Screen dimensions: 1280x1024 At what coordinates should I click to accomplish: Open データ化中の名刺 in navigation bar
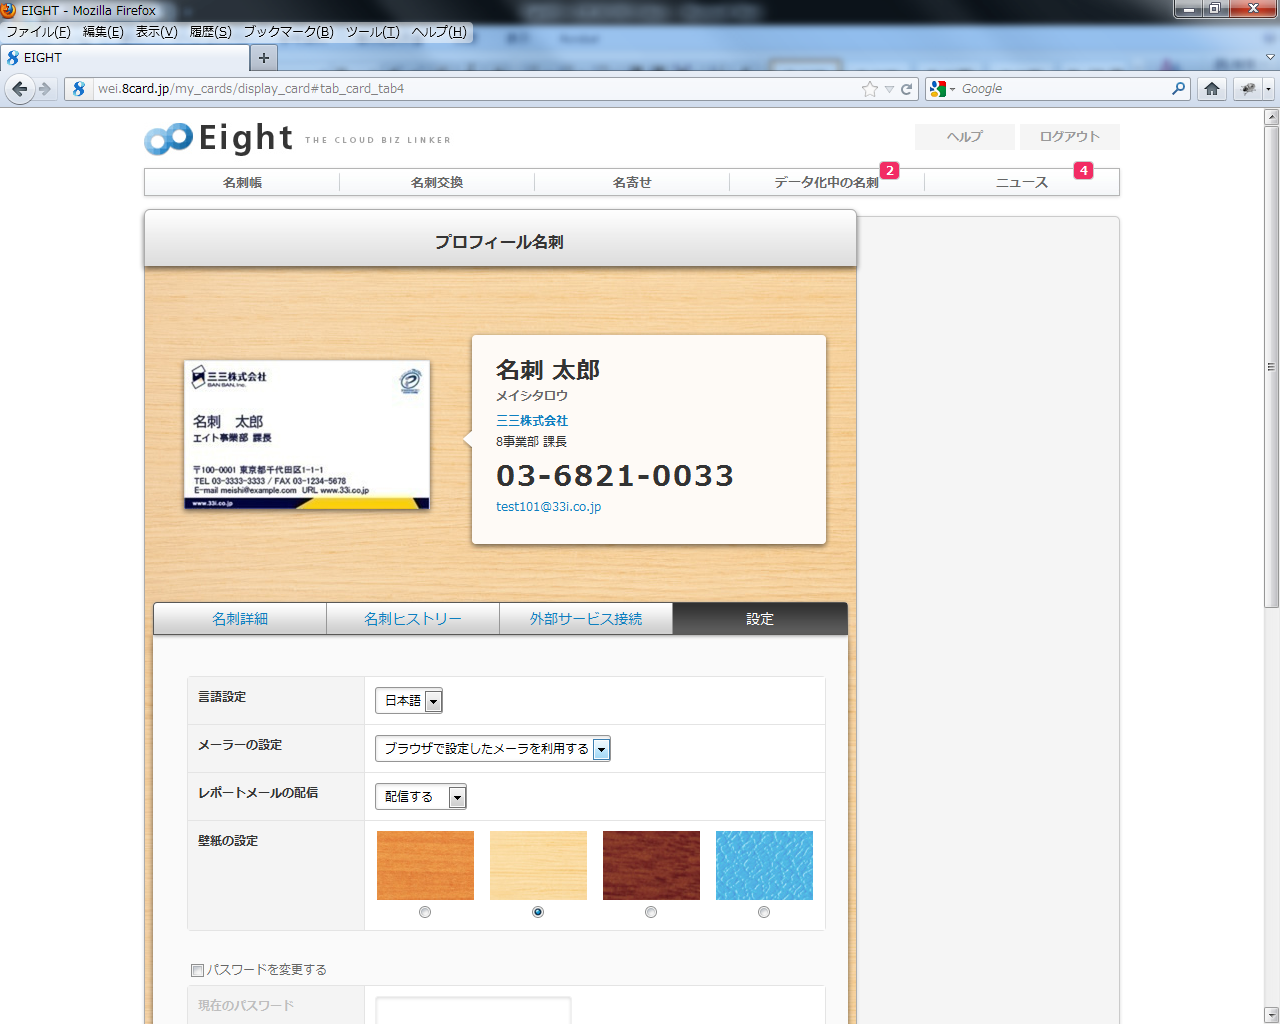pos(826,182)
